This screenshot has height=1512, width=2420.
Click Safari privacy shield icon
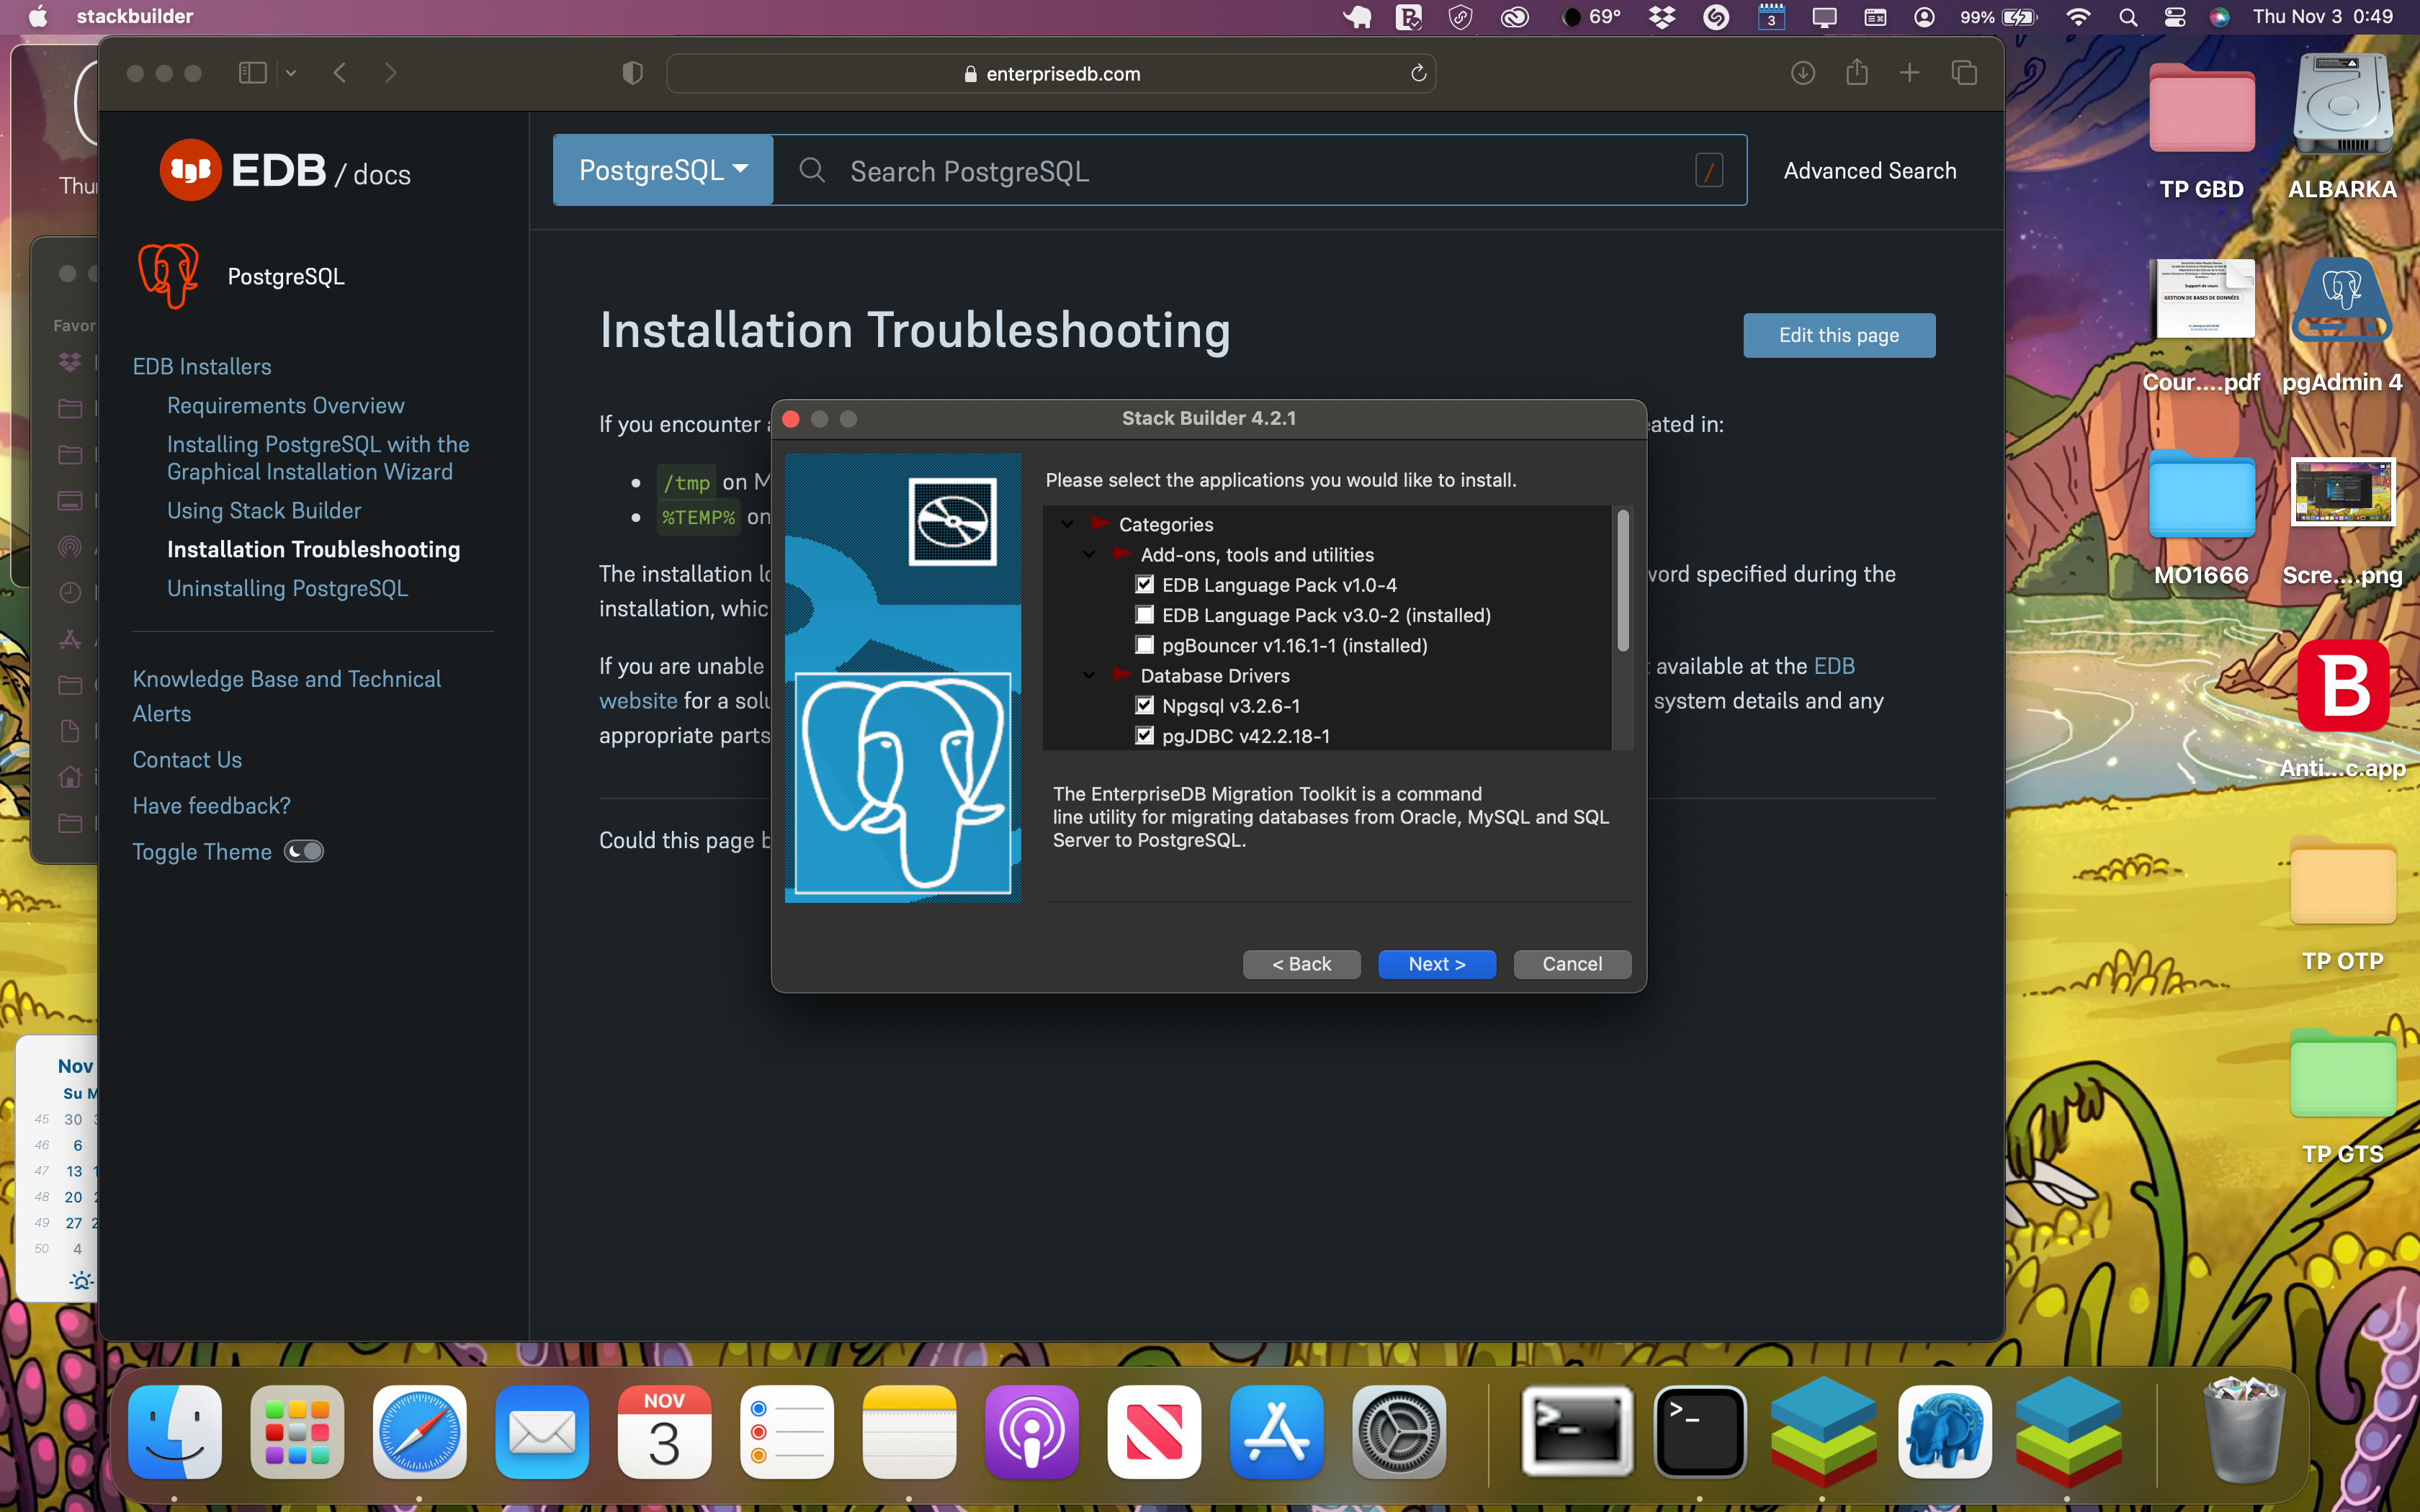(632, 73)
